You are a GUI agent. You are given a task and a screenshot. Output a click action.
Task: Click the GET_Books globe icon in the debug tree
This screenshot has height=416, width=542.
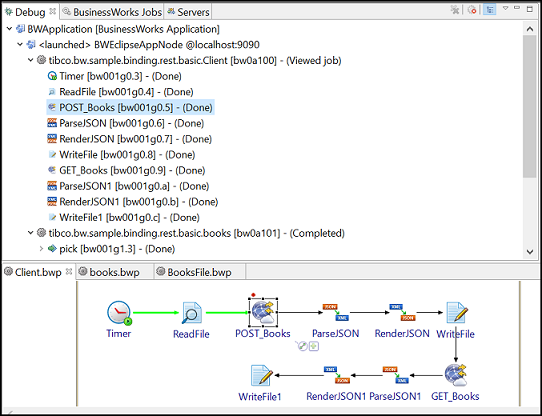point(52,170)
